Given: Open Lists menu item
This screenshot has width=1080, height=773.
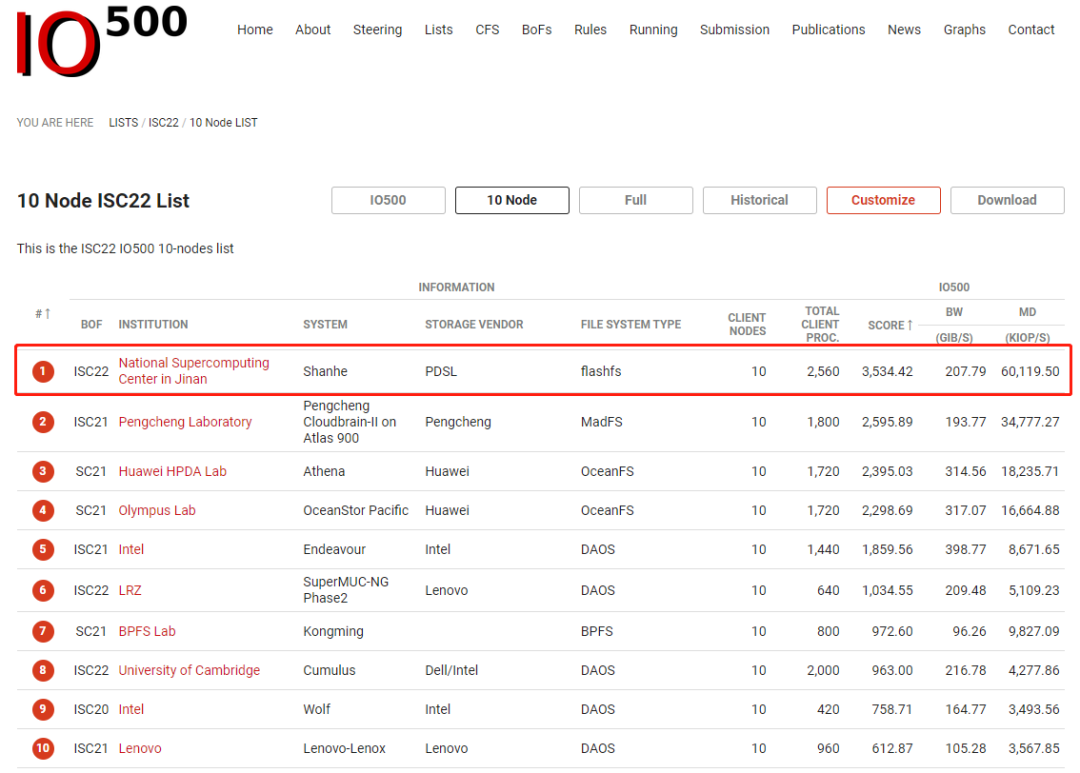Looking at the screenshot, I should [x=439, y=30].
